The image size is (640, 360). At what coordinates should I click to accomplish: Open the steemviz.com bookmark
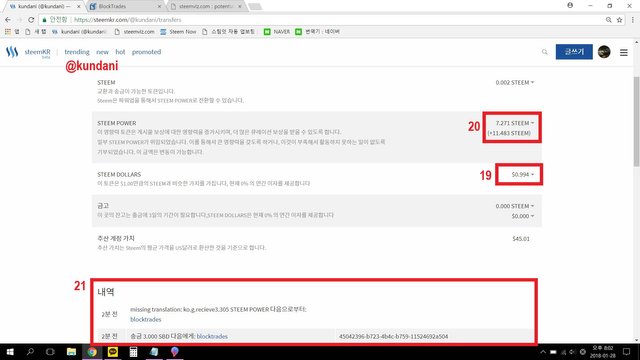tap(134, 31)
